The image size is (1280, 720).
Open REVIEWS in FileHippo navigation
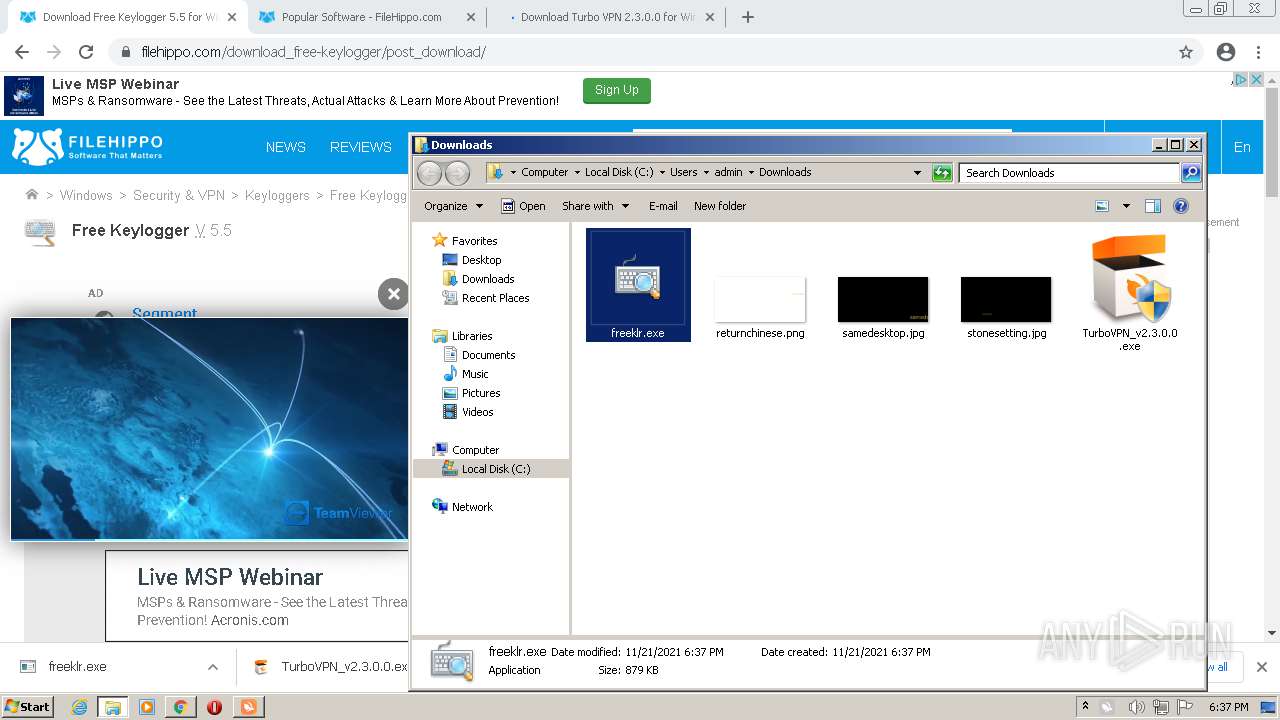361,147
